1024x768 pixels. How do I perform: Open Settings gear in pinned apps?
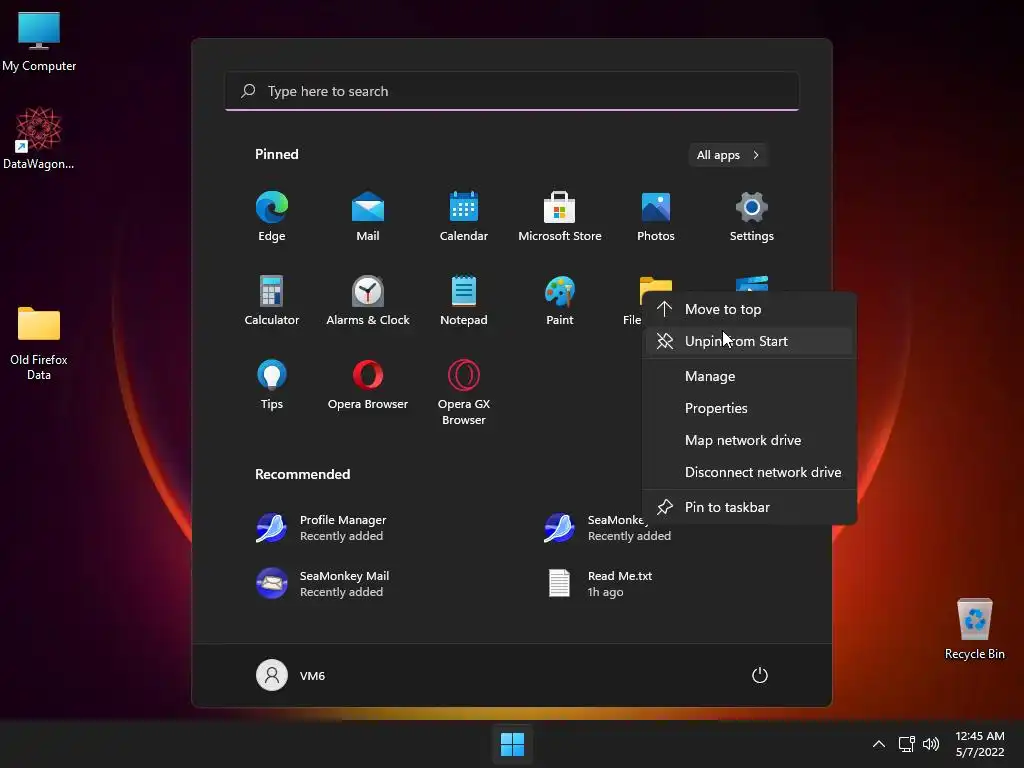[752, 216]
